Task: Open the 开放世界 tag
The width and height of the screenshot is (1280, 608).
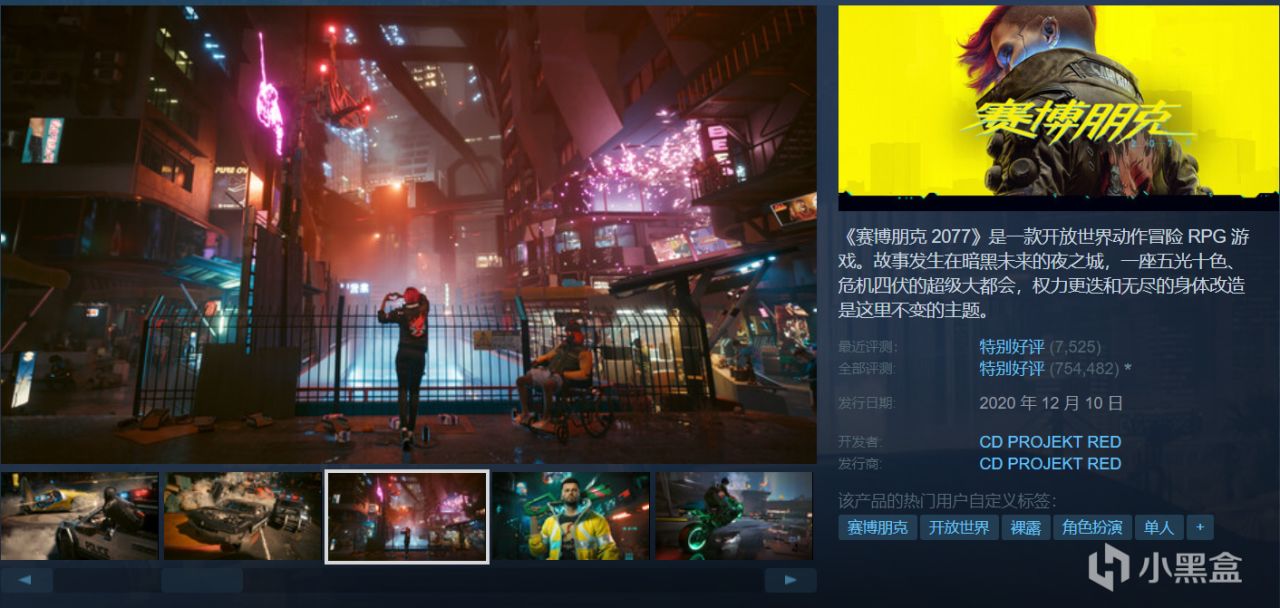Action: pos(959,527)
